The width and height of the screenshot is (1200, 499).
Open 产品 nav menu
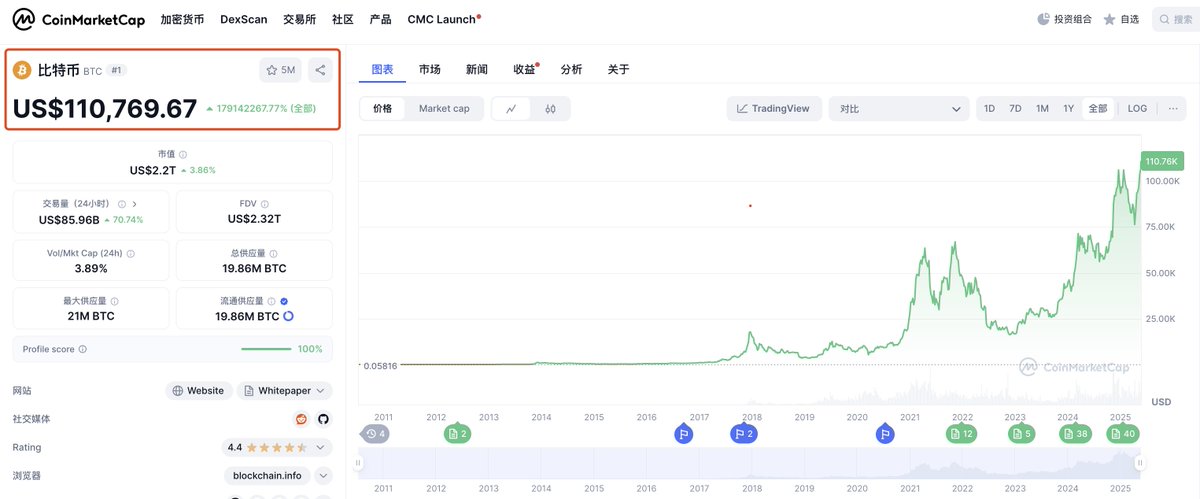380,19
